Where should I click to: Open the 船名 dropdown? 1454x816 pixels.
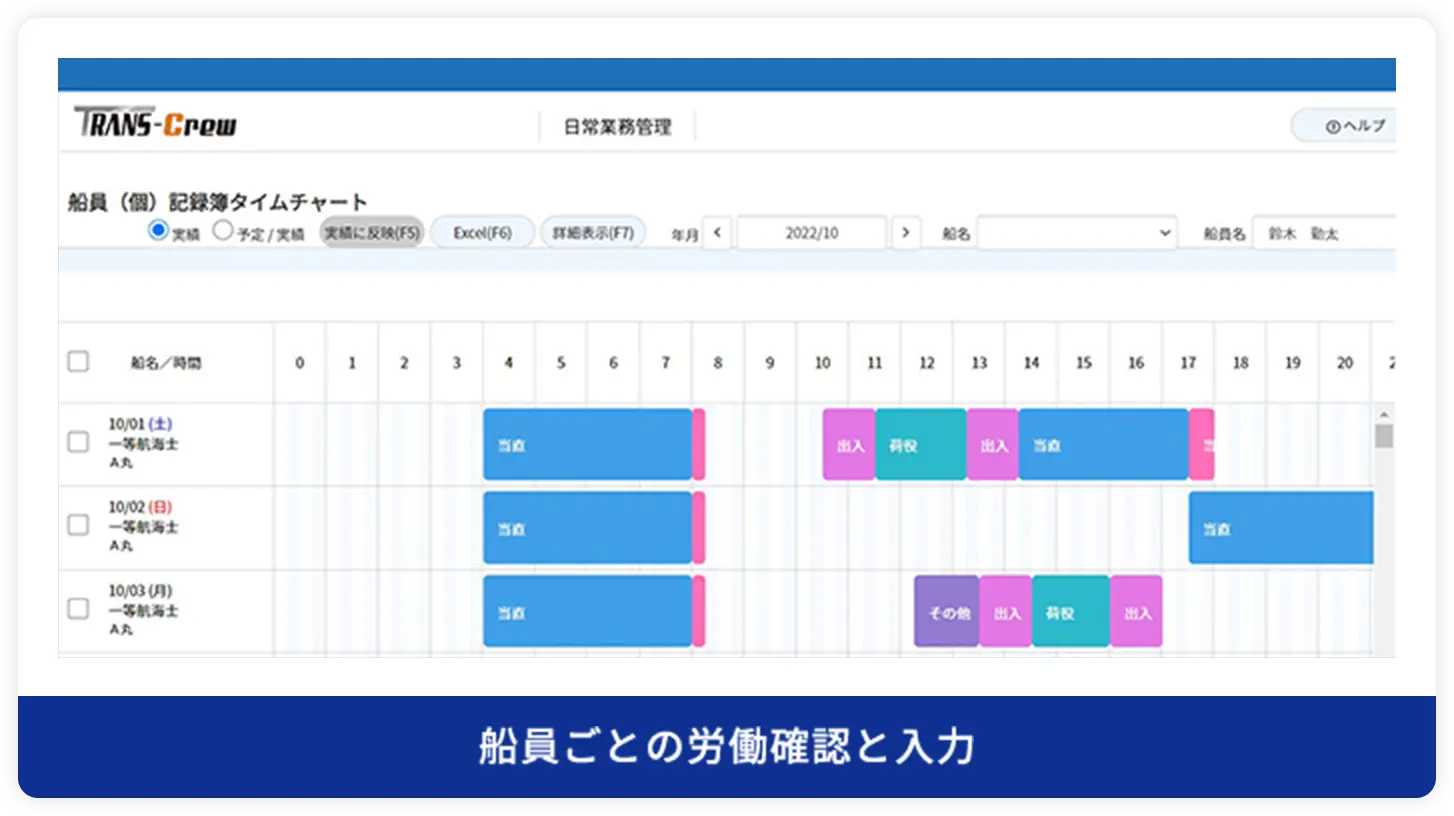pos(1077,233)
